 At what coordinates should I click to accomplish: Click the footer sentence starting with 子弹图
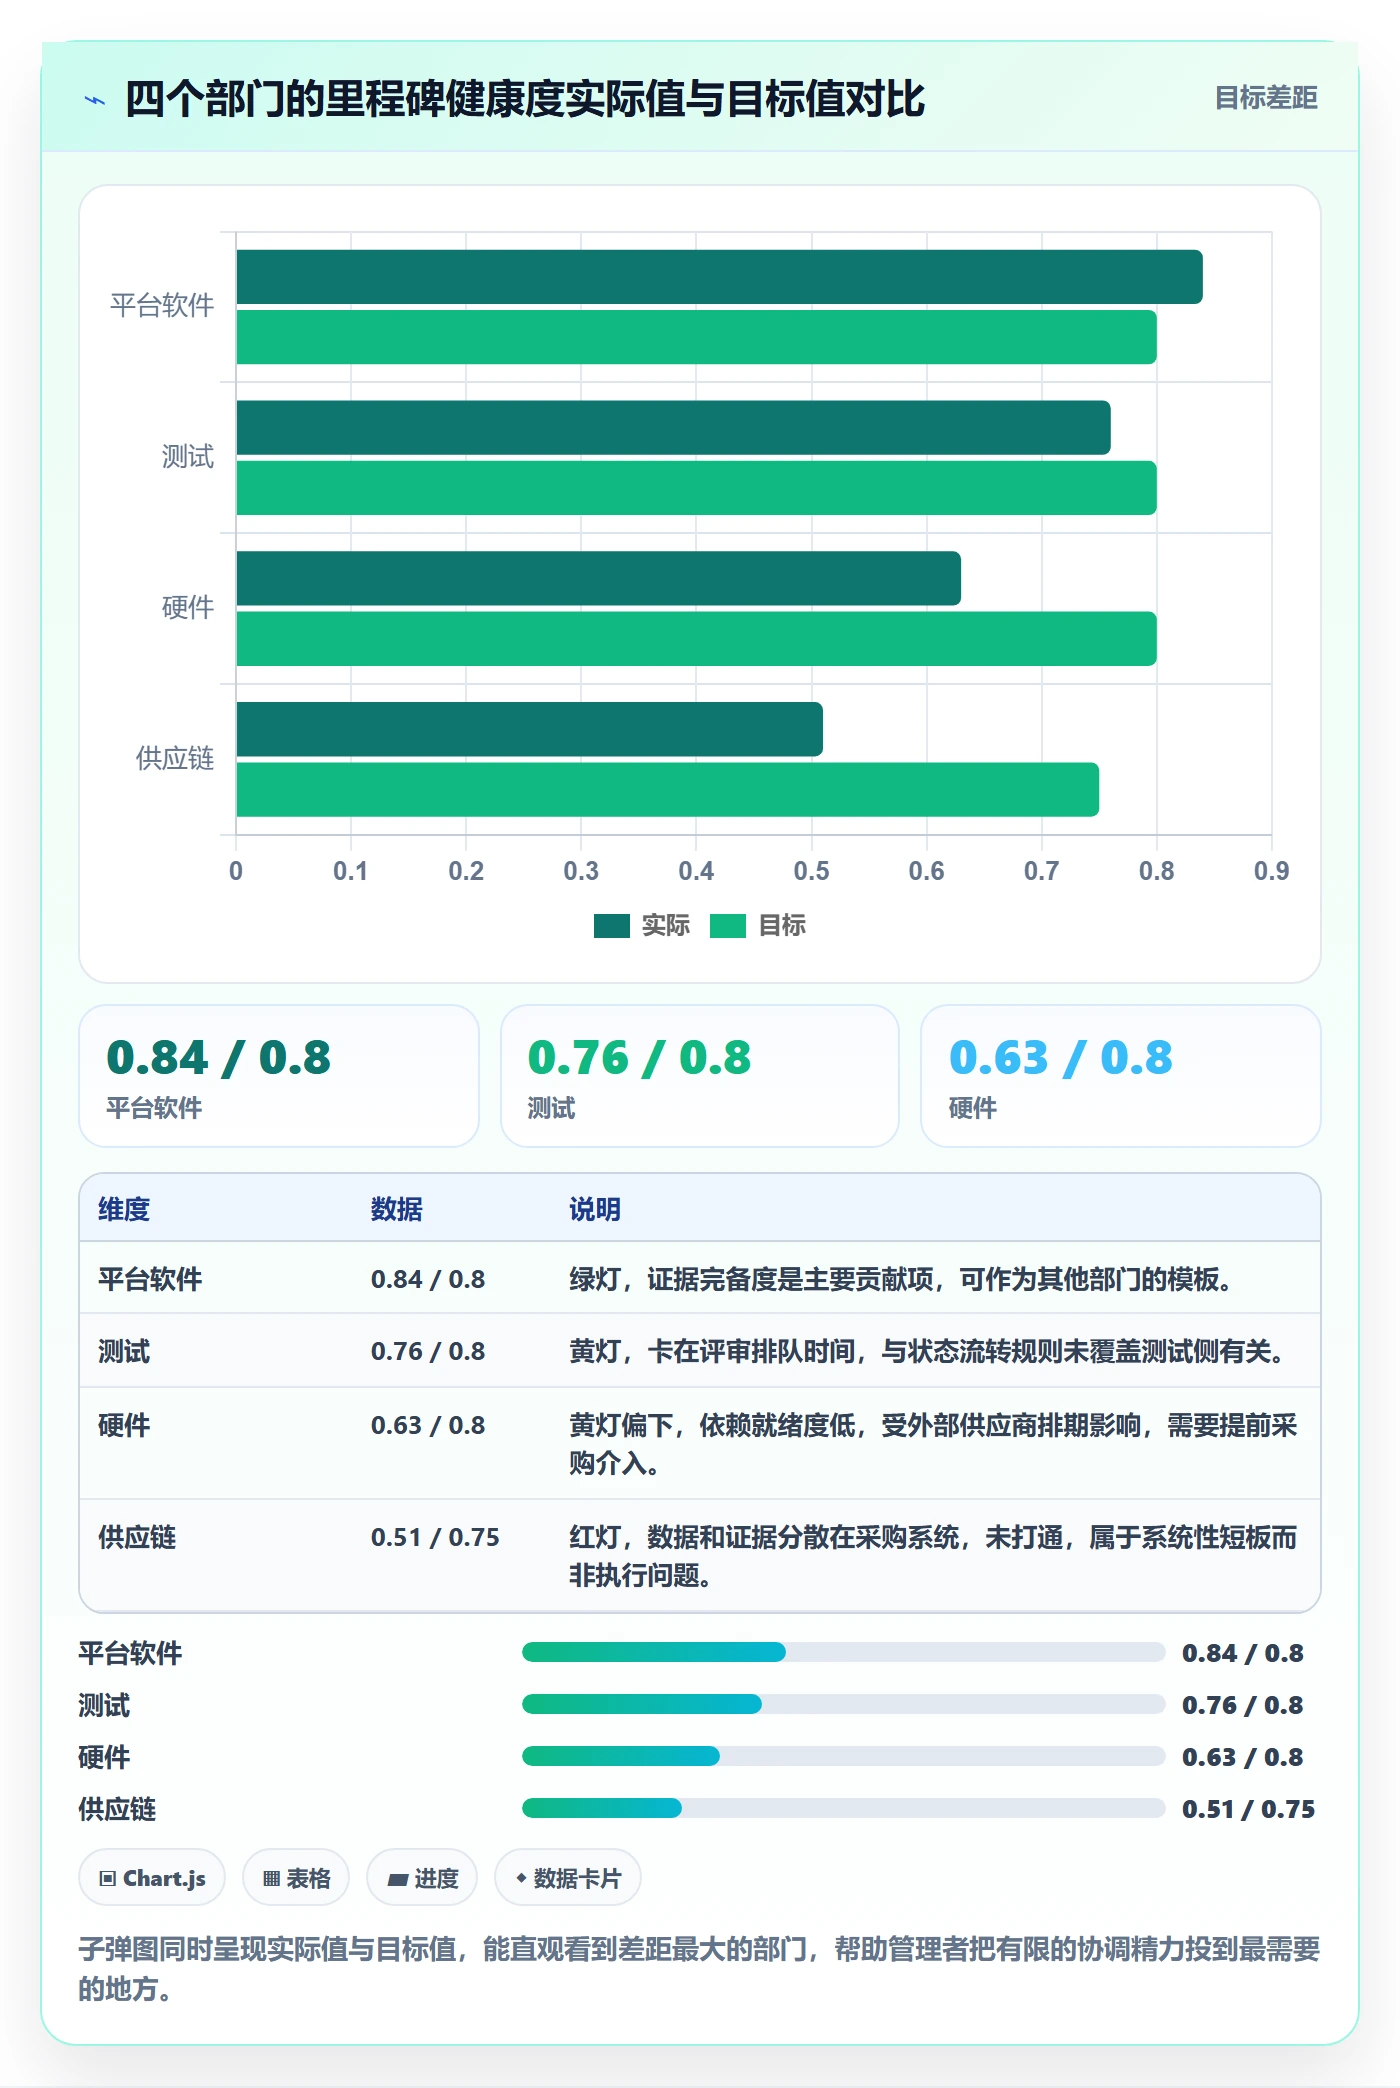699,1968
